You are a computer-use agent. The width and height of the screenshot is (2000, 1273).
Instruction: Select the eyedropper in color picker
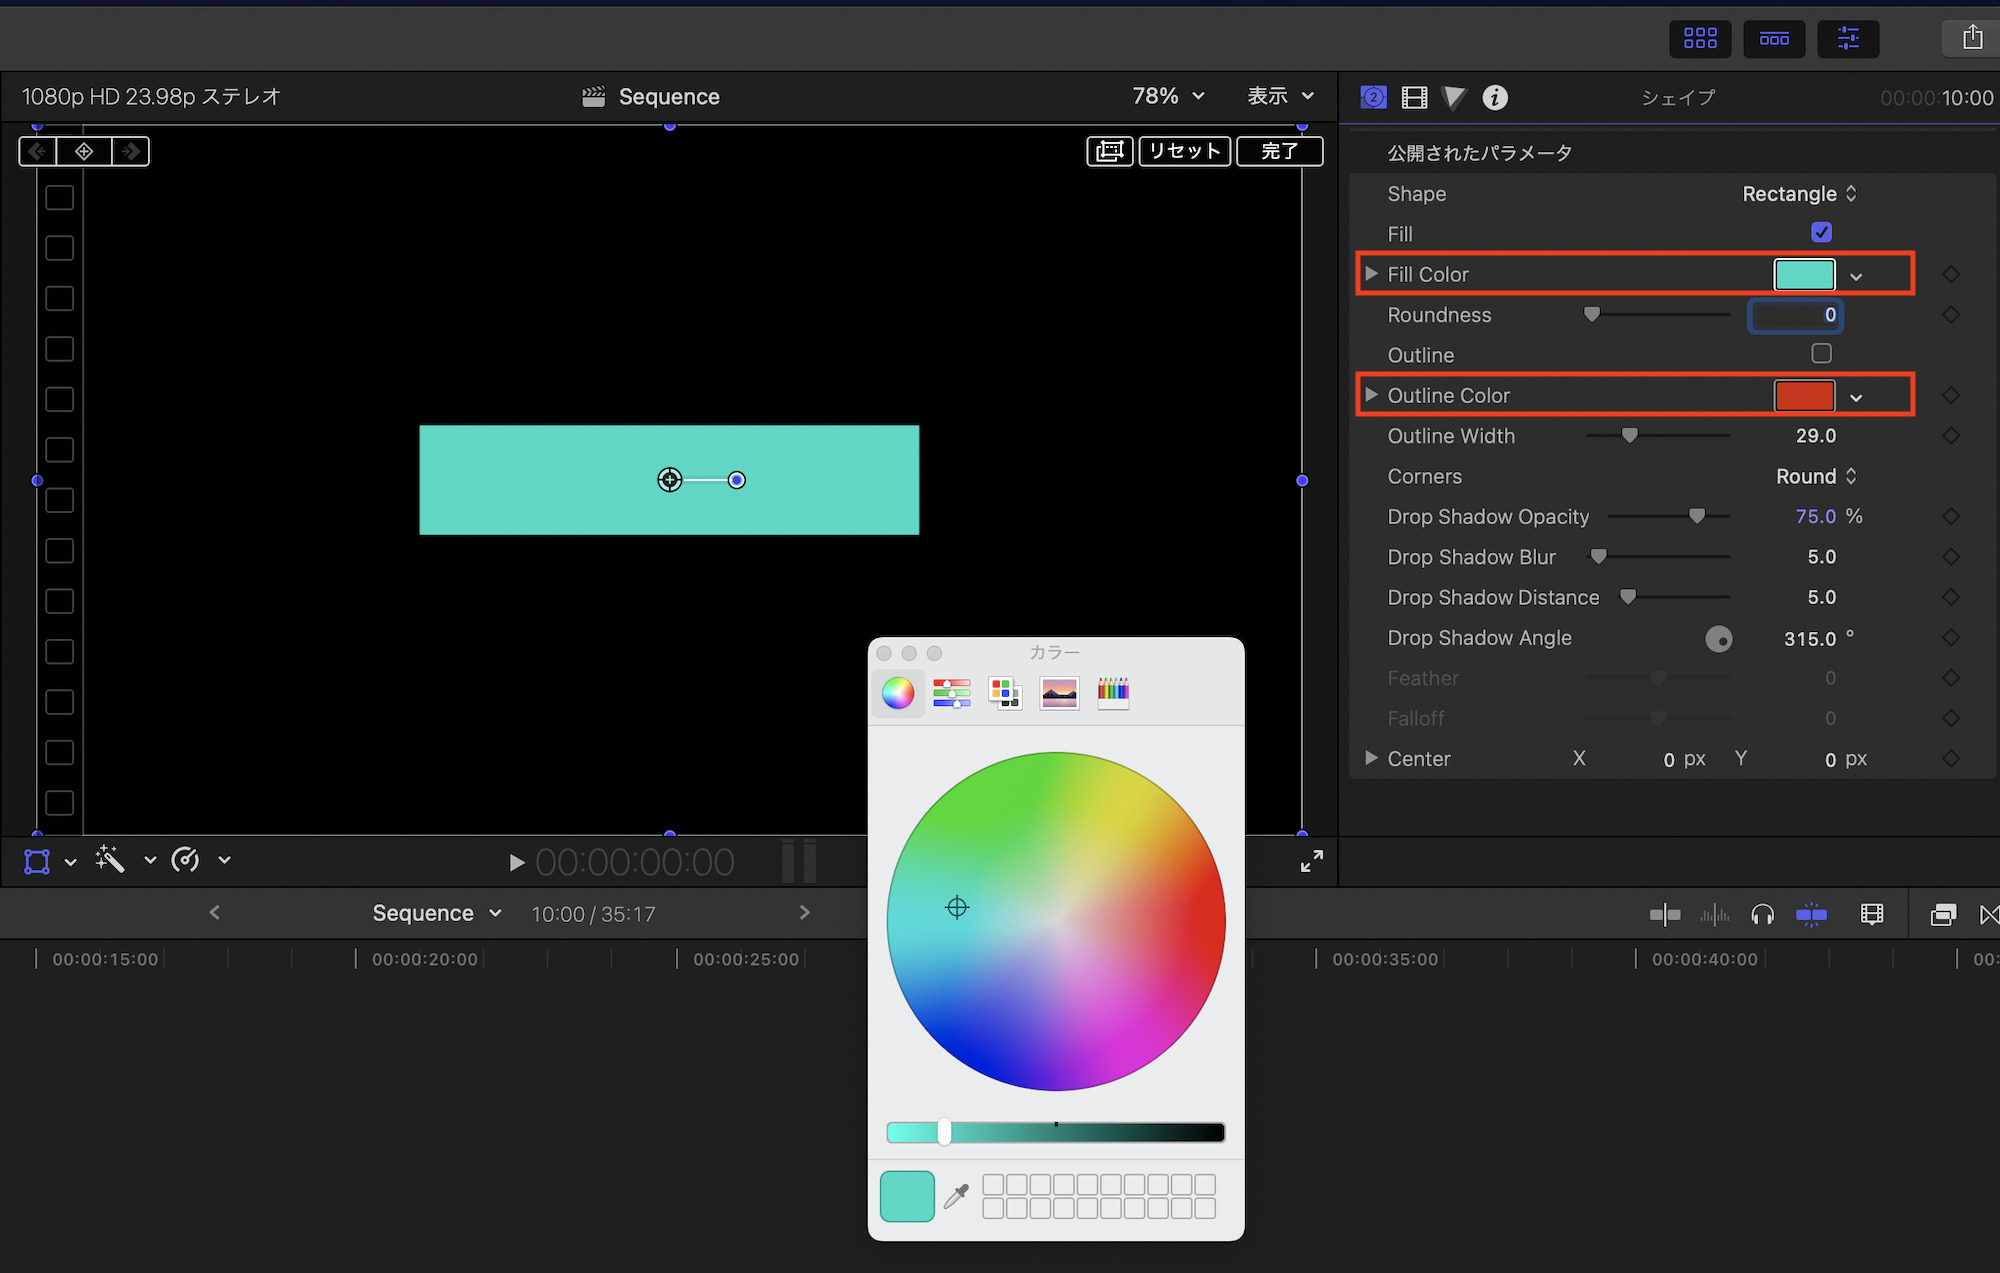[956, 1196]
